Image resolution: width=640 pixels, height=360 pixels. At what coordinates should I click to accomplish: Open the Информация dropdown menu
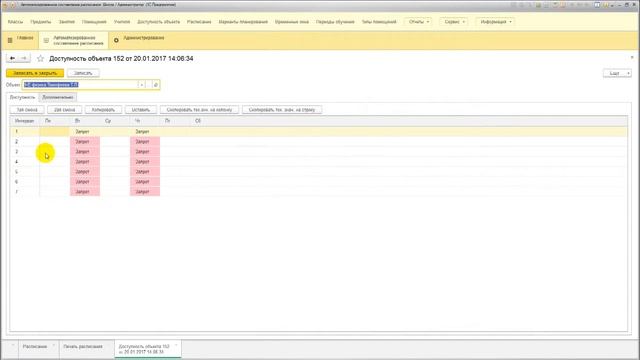pos(496,22)
